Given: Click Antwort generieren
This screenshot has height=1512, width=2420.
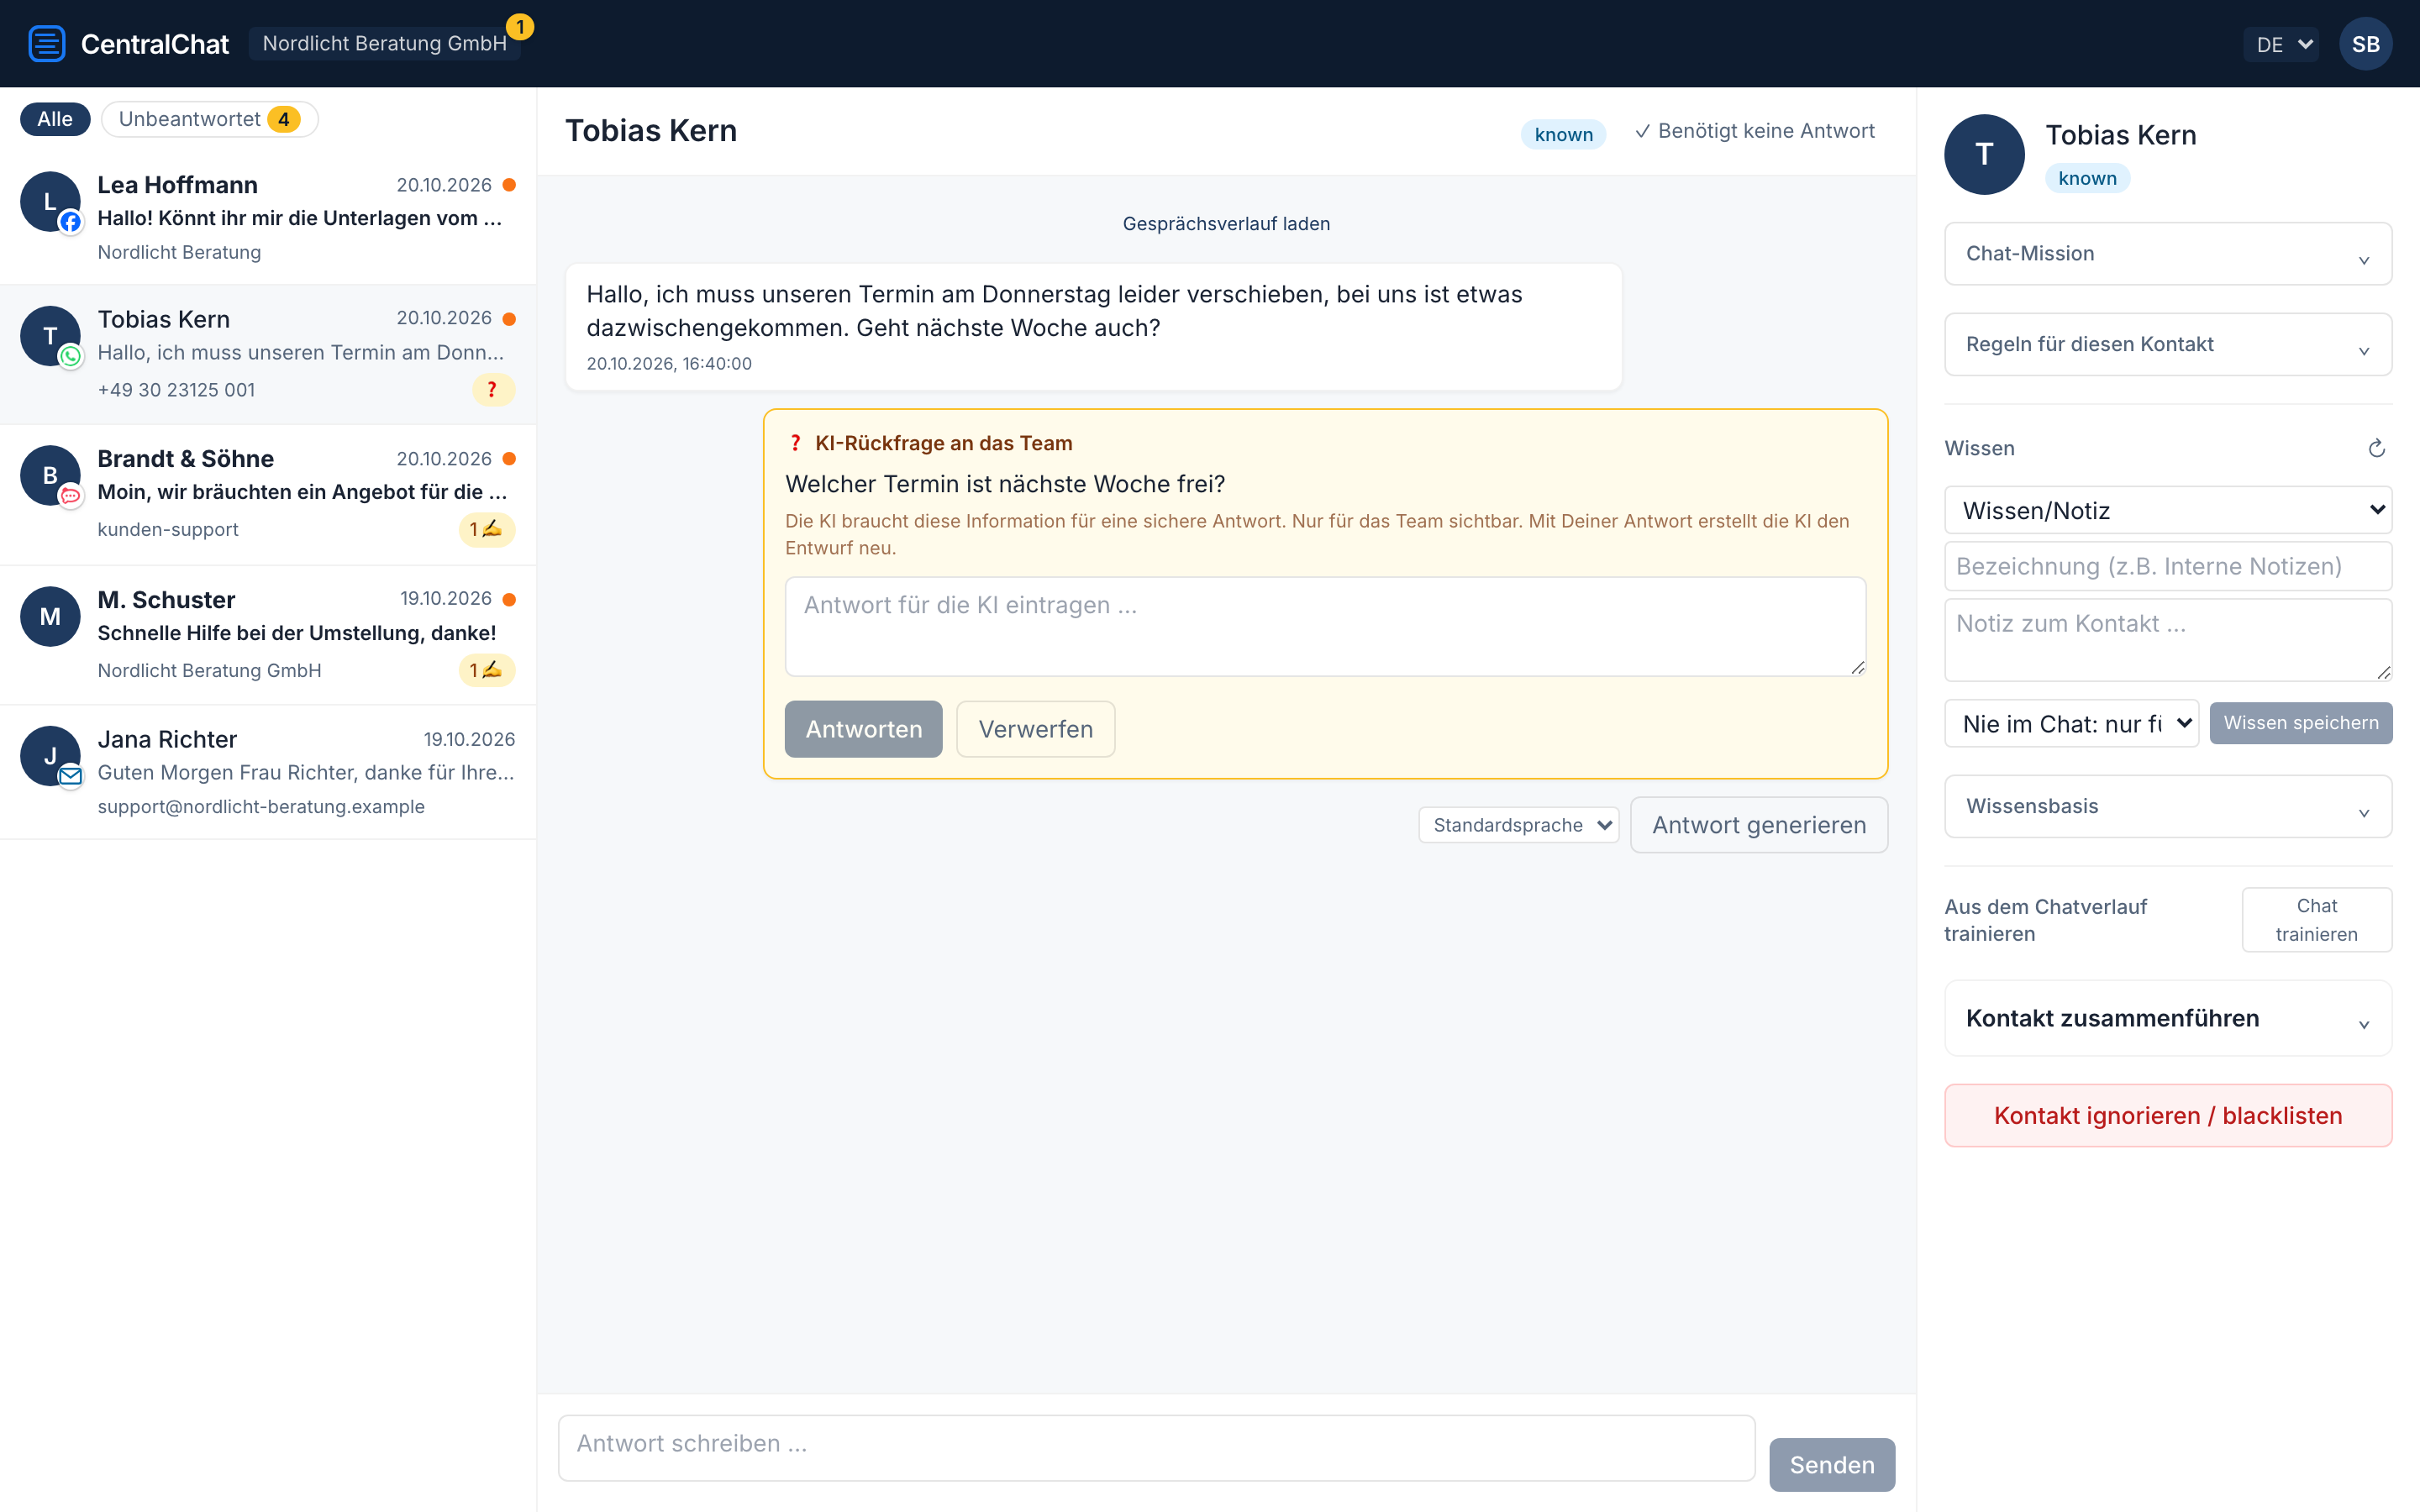Looking at the screenshot, I should pyautogui.click(x=1758, y=825).
